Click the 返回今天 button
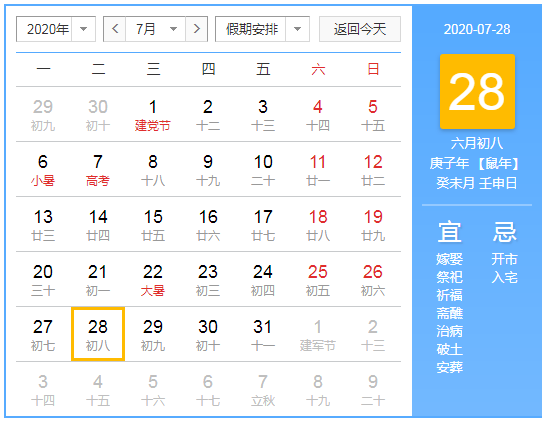The width and height of the screenshot is (547, 423). click(x=360, y=29)
